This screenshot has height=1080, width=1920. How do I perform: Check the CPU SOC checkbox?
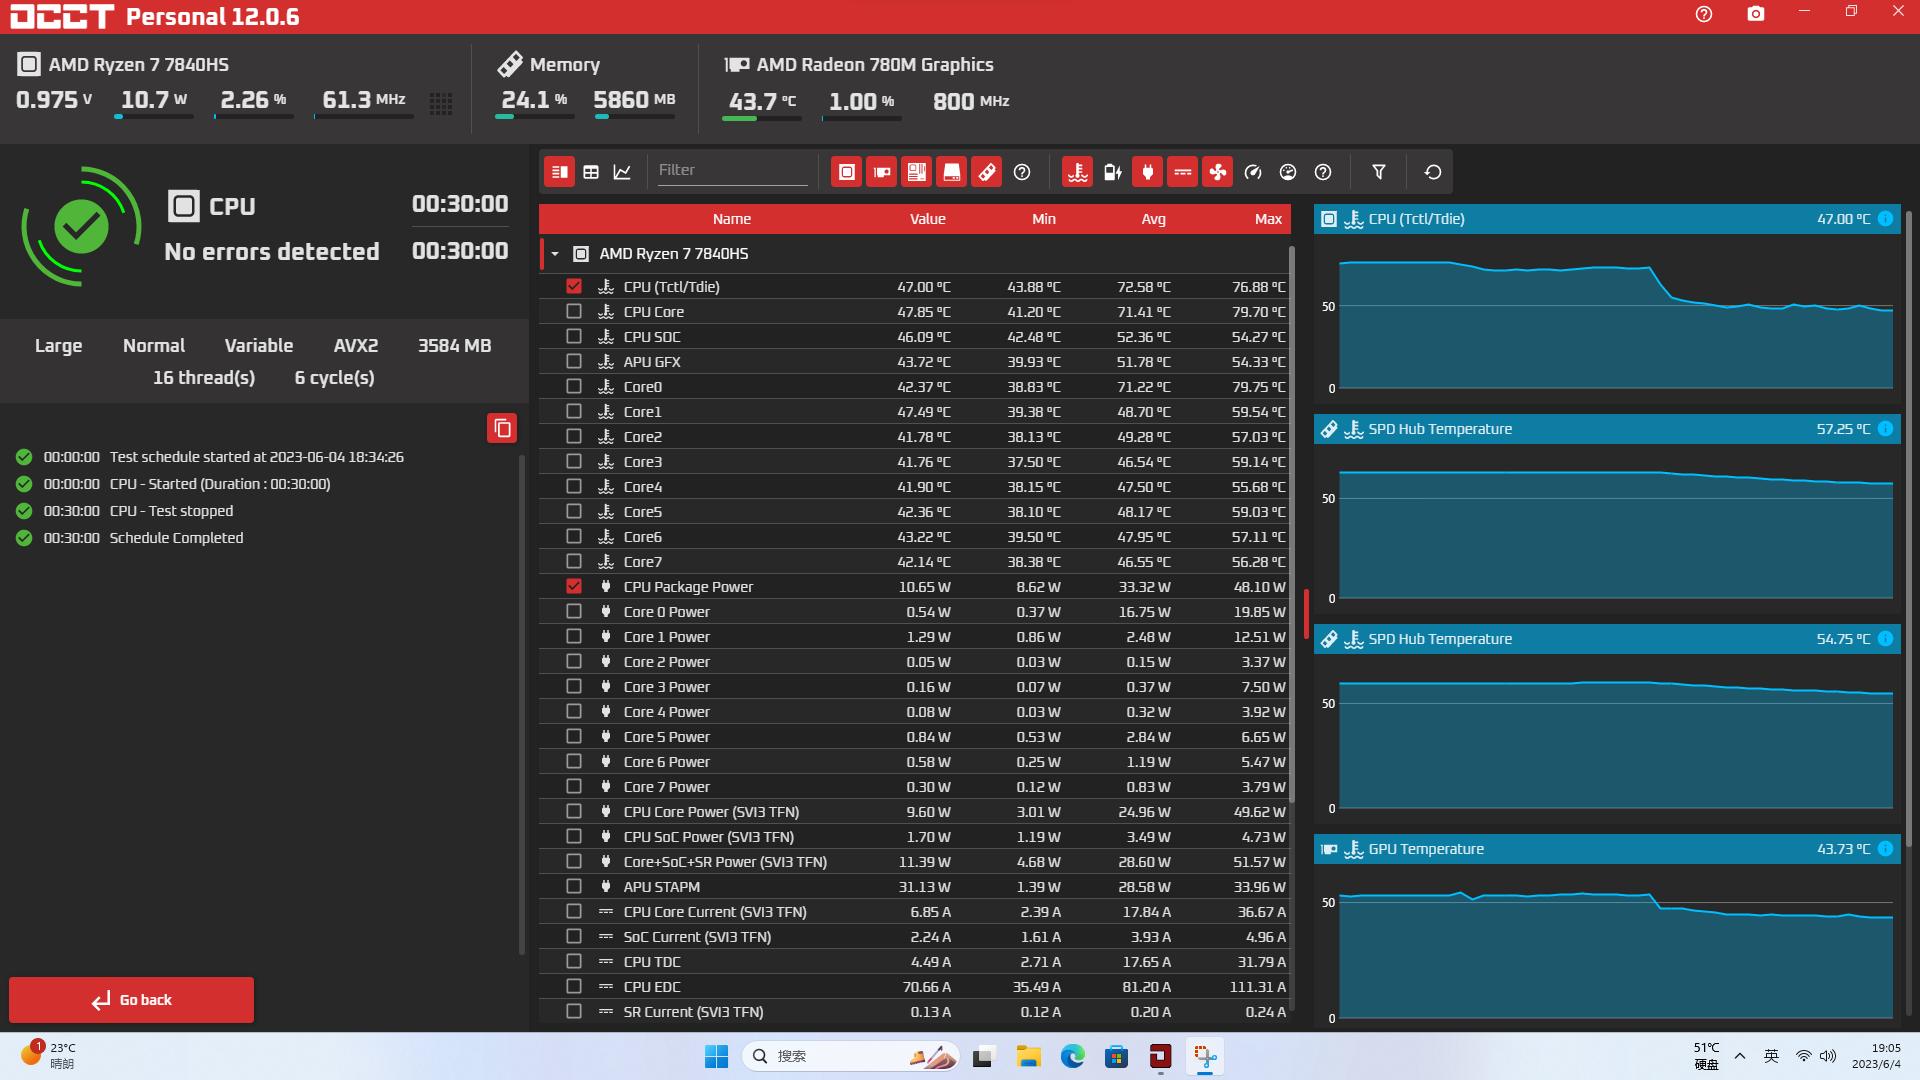[574, 336]
